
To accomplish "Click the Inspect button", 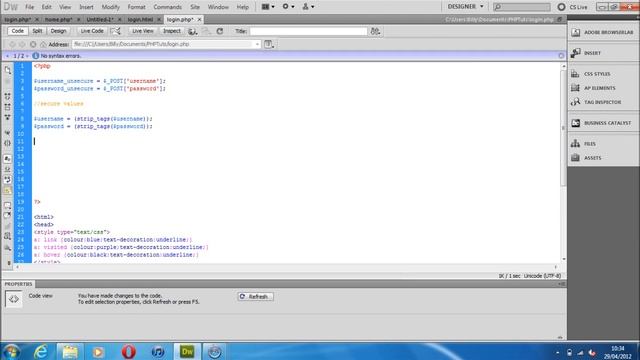I will pyautogui.click(x=171, y=31).
